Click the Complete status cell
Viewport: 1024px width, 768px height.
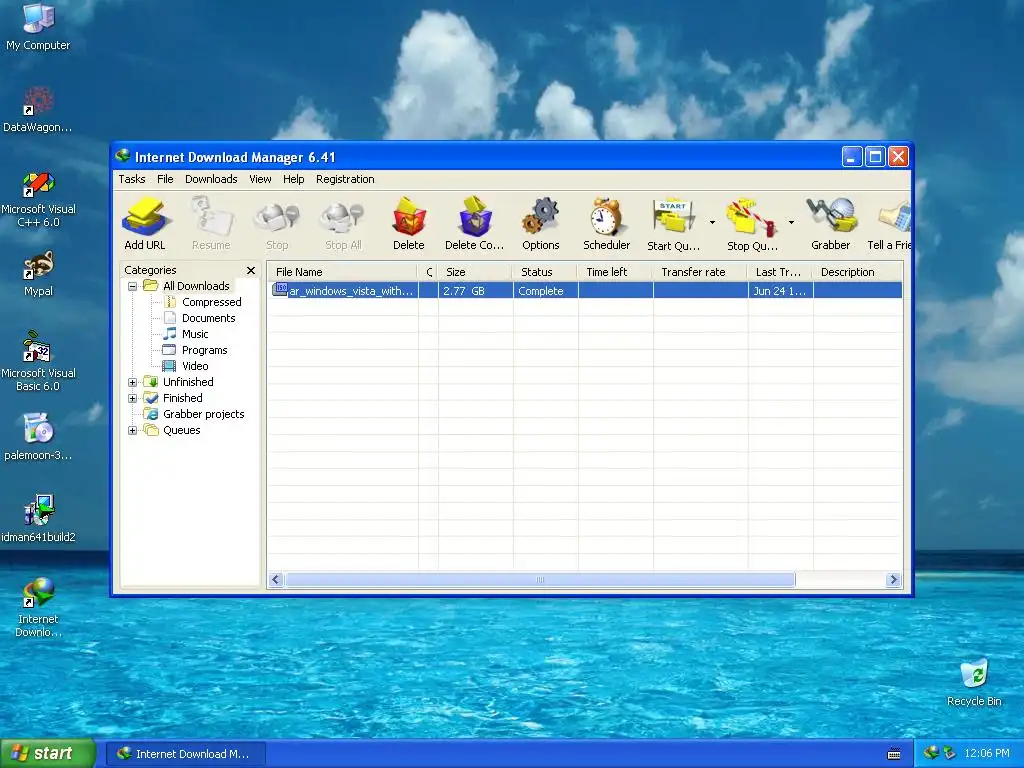click(x=545, y=291)
